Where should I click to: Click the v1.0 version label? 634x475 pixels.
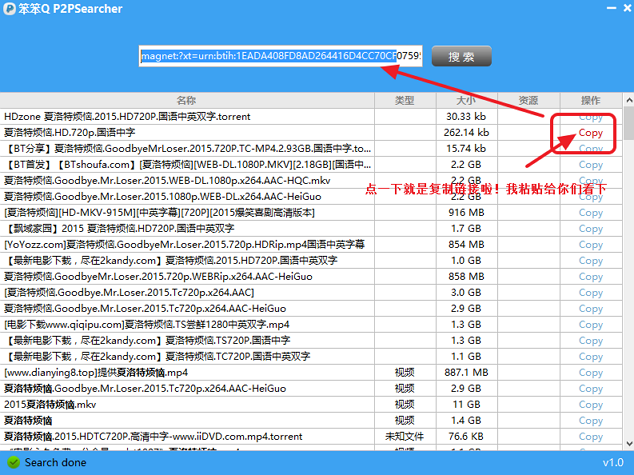[x=613, y=462]
